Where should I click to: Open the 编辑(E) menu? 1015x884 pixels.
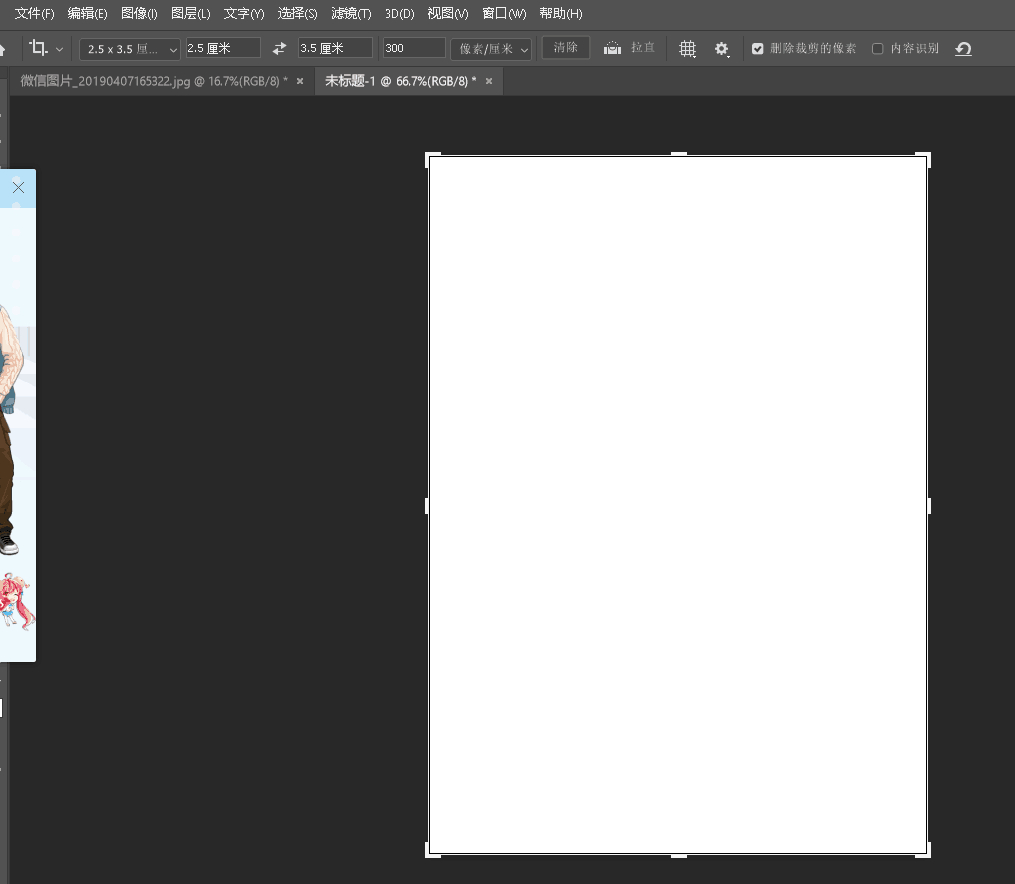tap(87, 13)
